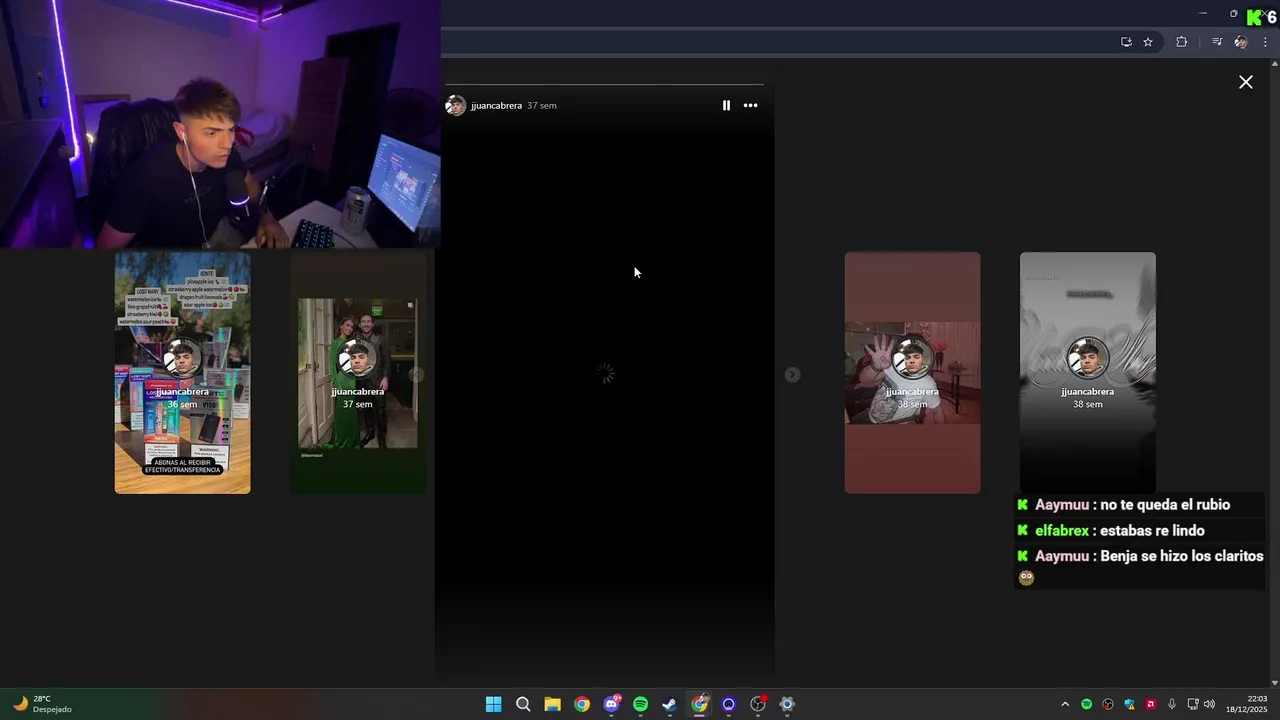
Task: Open the volume speaker tray icon
Action: click(1209, 704)
